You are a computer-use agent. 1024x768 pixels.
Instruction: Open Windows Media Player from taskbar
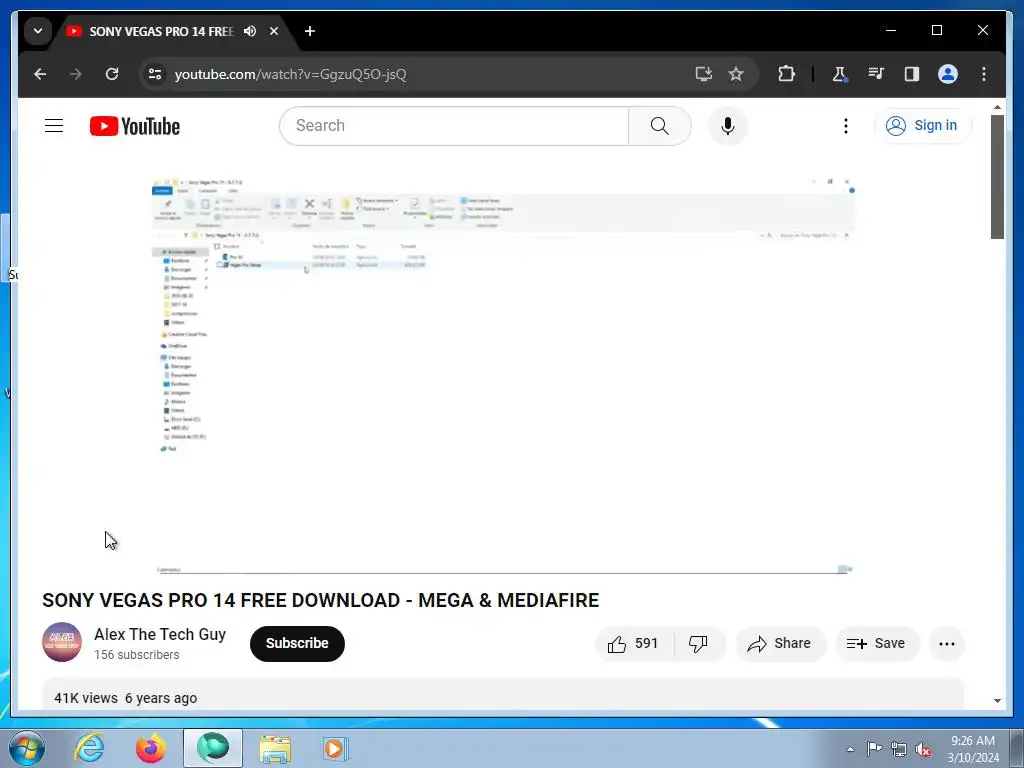click(x=337, y=748)
